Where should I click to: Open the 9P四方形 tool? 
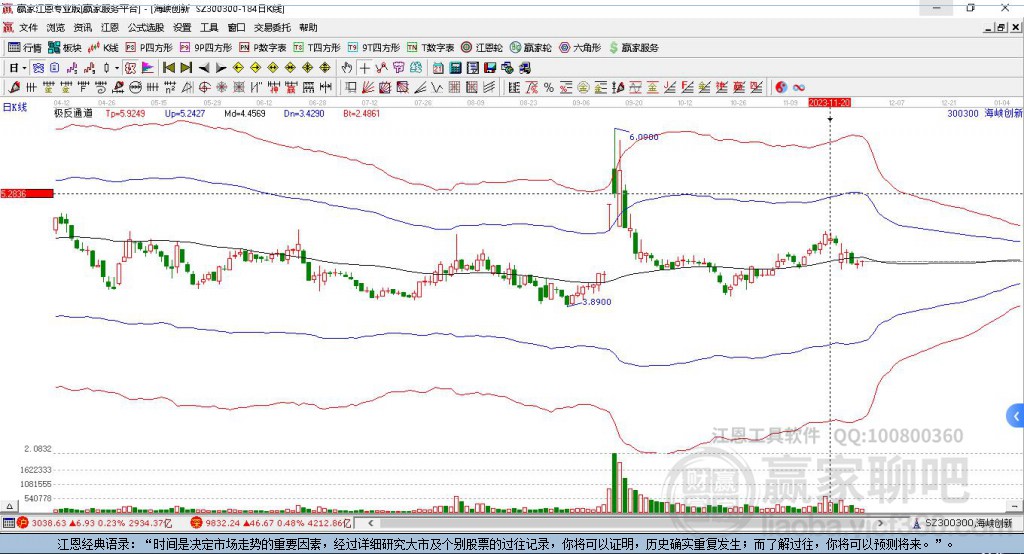point(206,48)
